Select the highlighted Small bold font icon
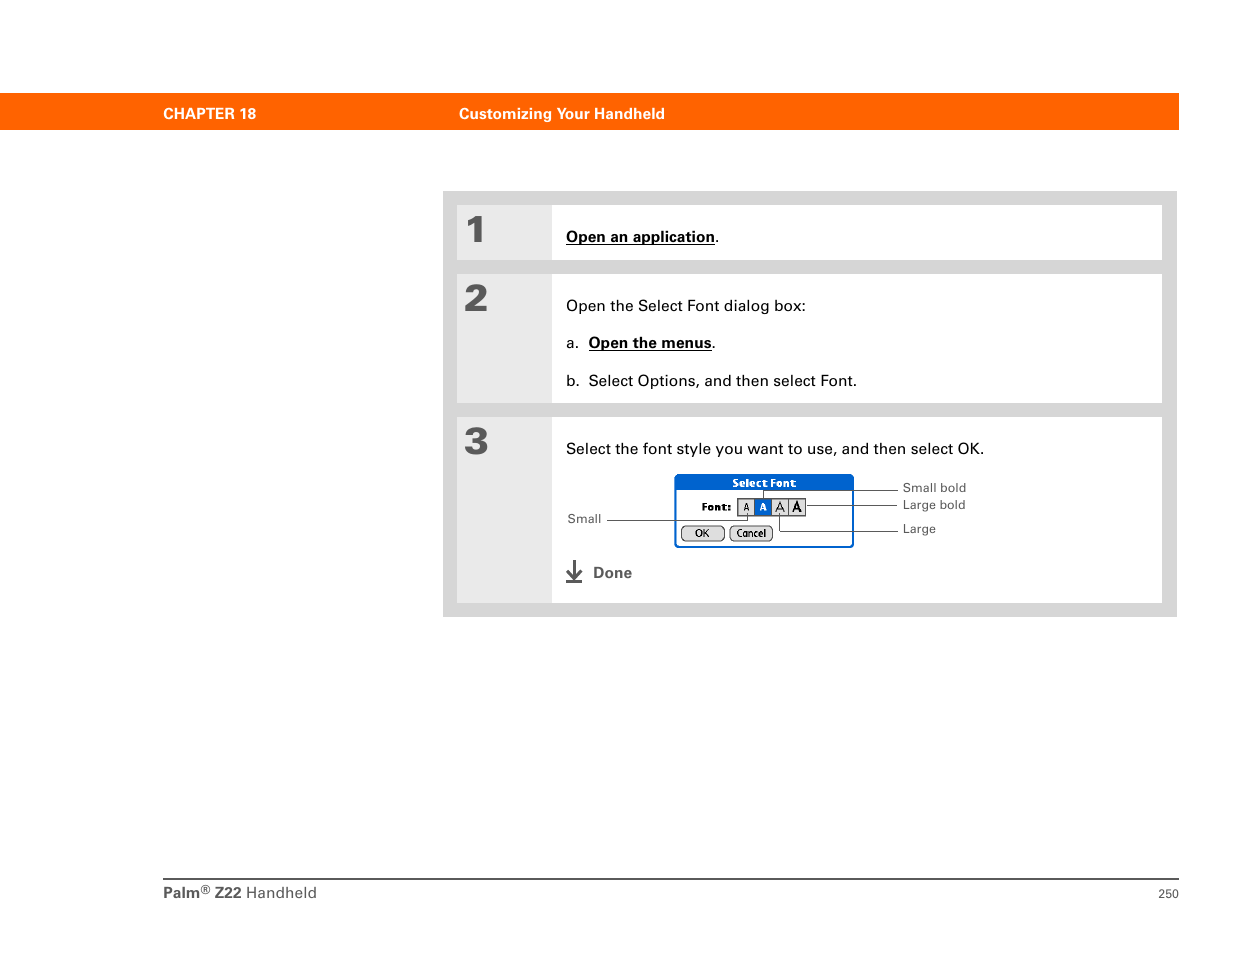This screenshot has width=1235, height=954. pyautogui.click(x=763, y=508)
